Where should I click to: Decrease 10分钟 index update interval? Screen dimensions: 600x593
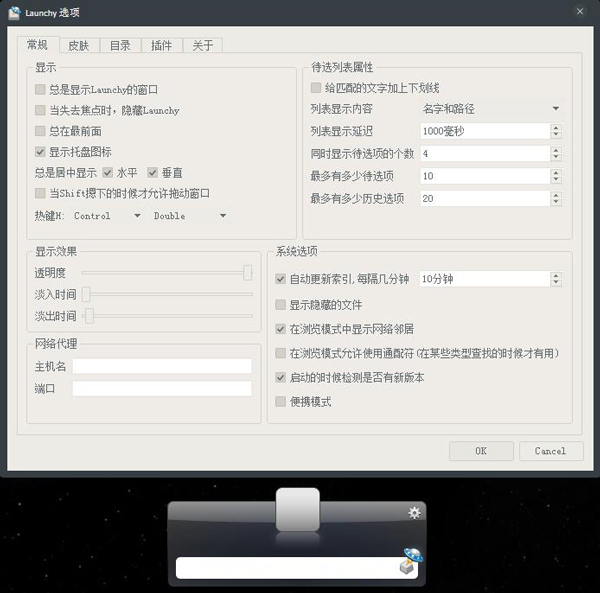(556, 283)
